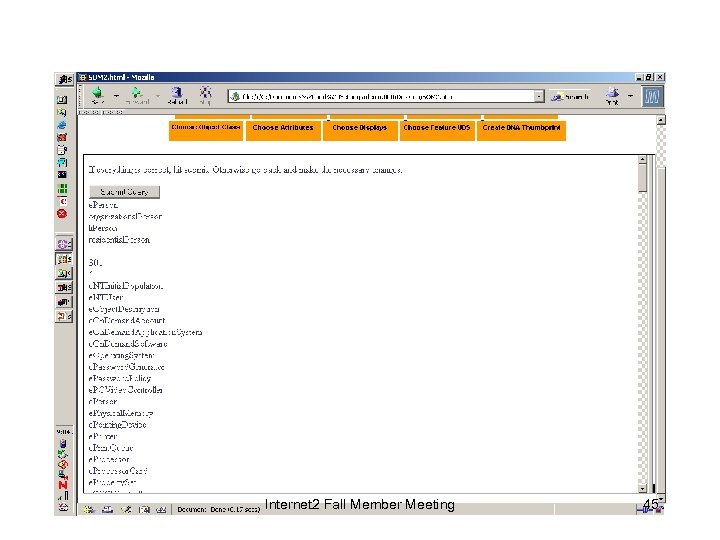Click the Mozilla throbber logo
The height and width of the screenshot is (540, 720).
652,96
